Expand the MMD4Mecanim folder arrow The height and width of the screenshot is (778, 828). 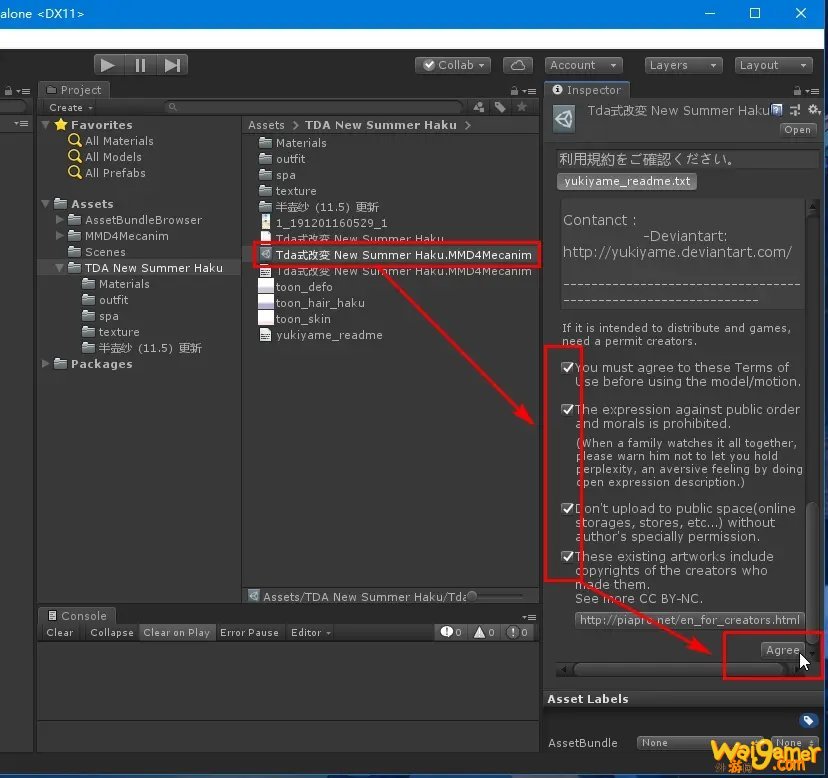[x=60, y=235]
